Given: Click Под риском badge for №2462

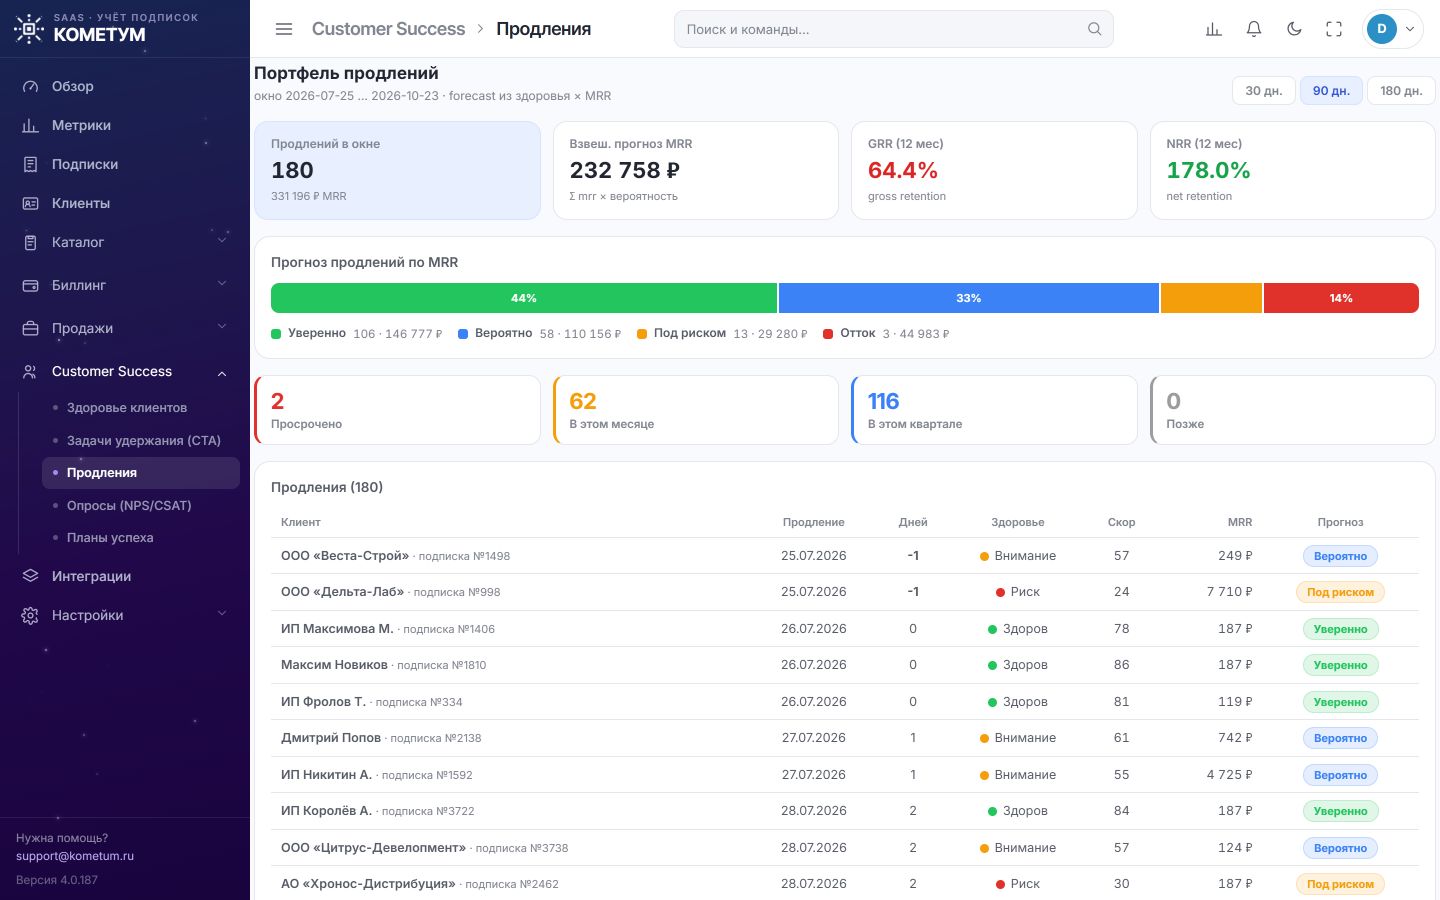Looking at the screenshot, I should pos(1340,884).
